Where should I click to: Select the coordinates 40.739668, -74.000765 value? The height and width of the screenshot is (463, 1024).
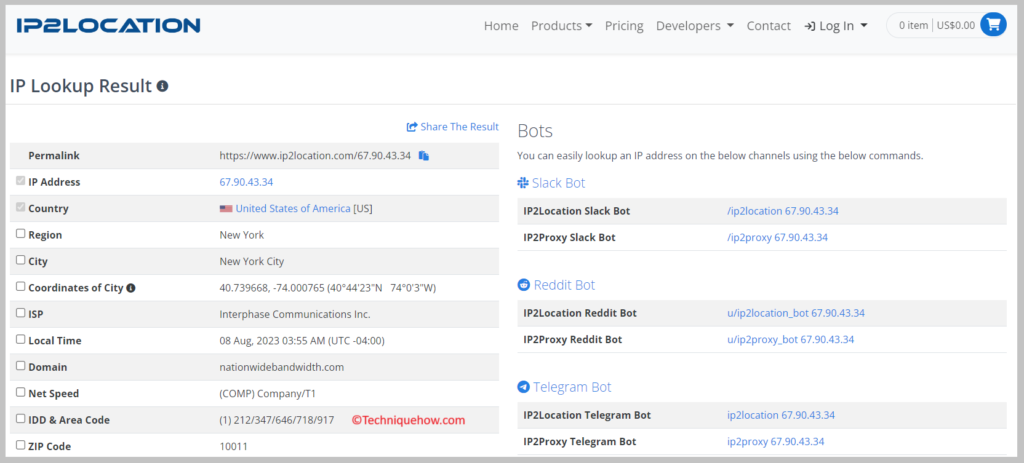pyautogui.click(x=328, y=288)
